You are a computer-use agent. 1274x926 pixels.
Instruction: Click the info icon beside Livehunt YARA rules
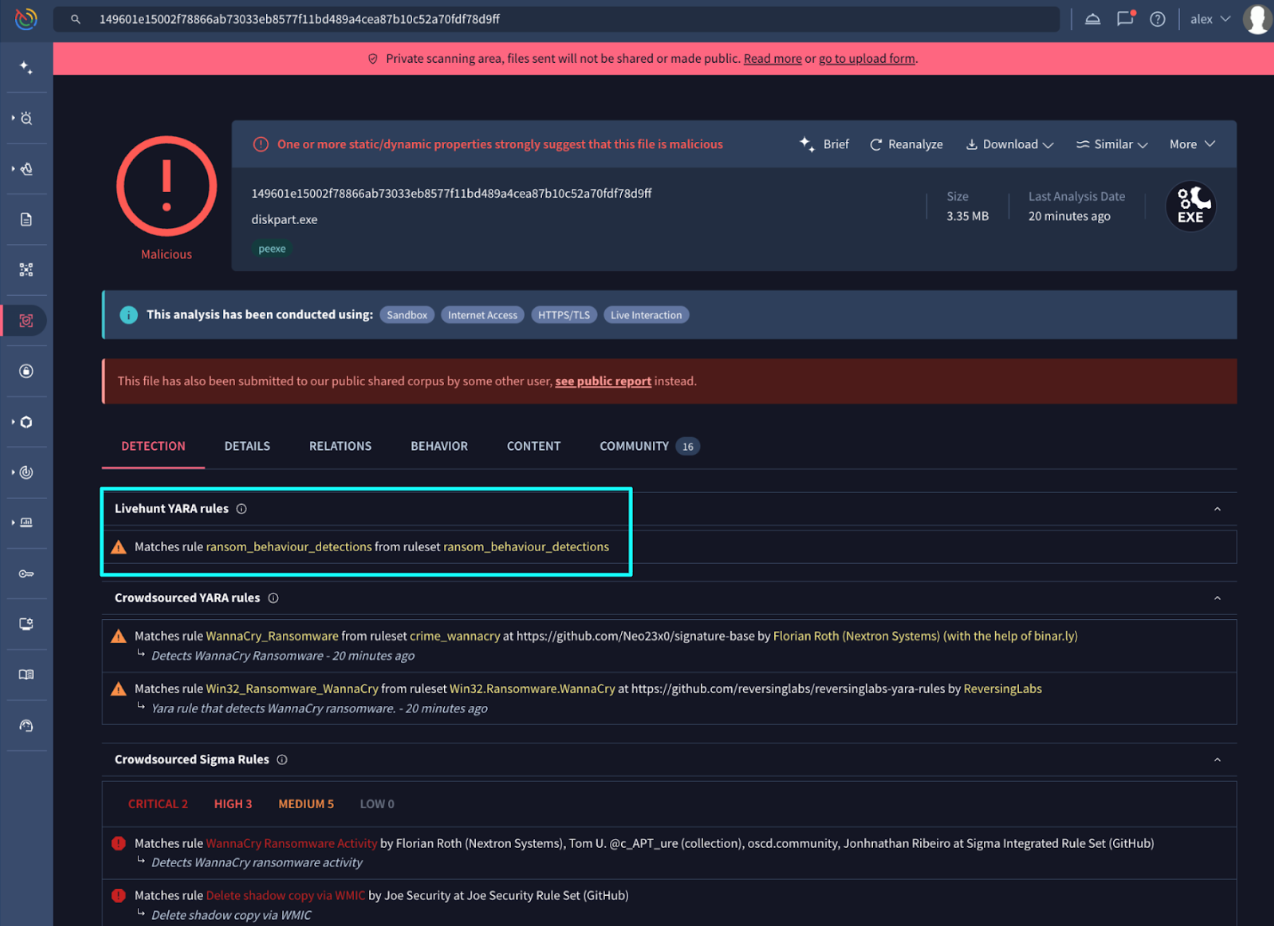click(x=241, y=509)
